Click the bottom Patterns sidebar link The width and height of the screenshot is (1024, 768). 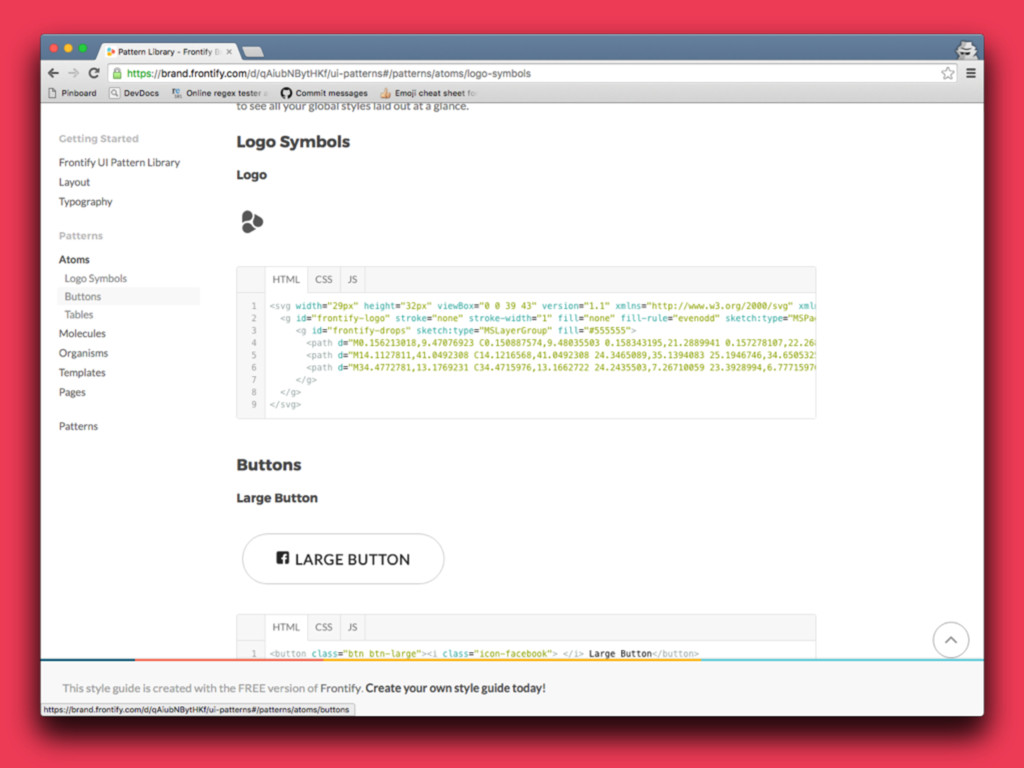click(78, 426)
